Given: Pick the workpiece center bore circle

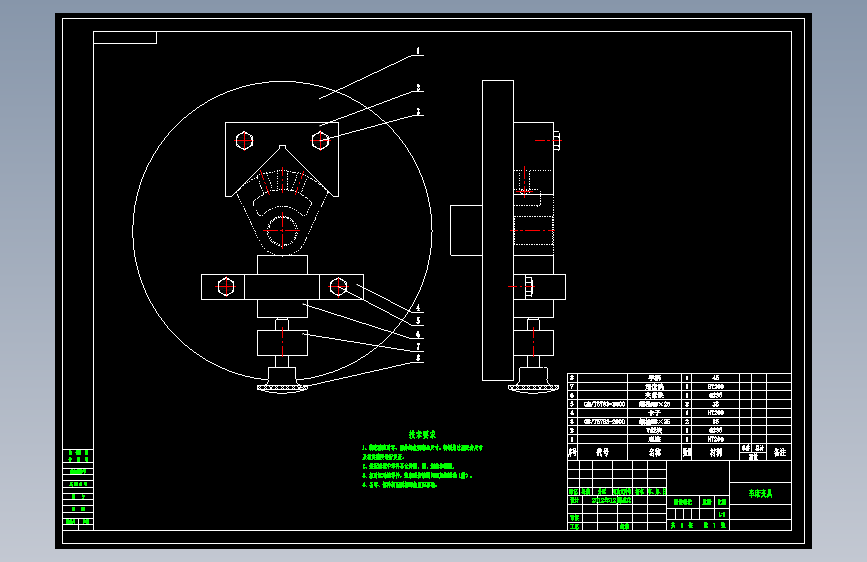Looking at the screenshot, I should (283, 231).
